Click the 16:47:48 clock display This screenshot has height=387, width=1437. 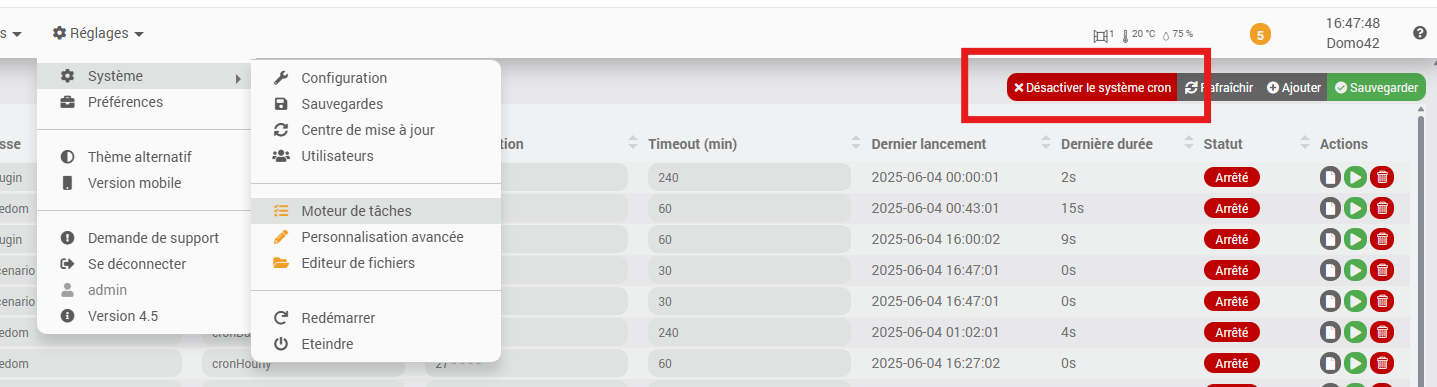(1353, 22)
